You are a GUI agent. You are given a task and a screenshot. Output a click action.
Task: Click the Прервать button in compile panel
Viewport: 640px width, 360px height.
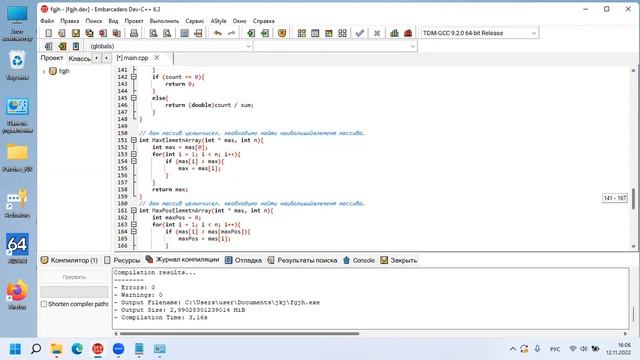tap(74, 277)
